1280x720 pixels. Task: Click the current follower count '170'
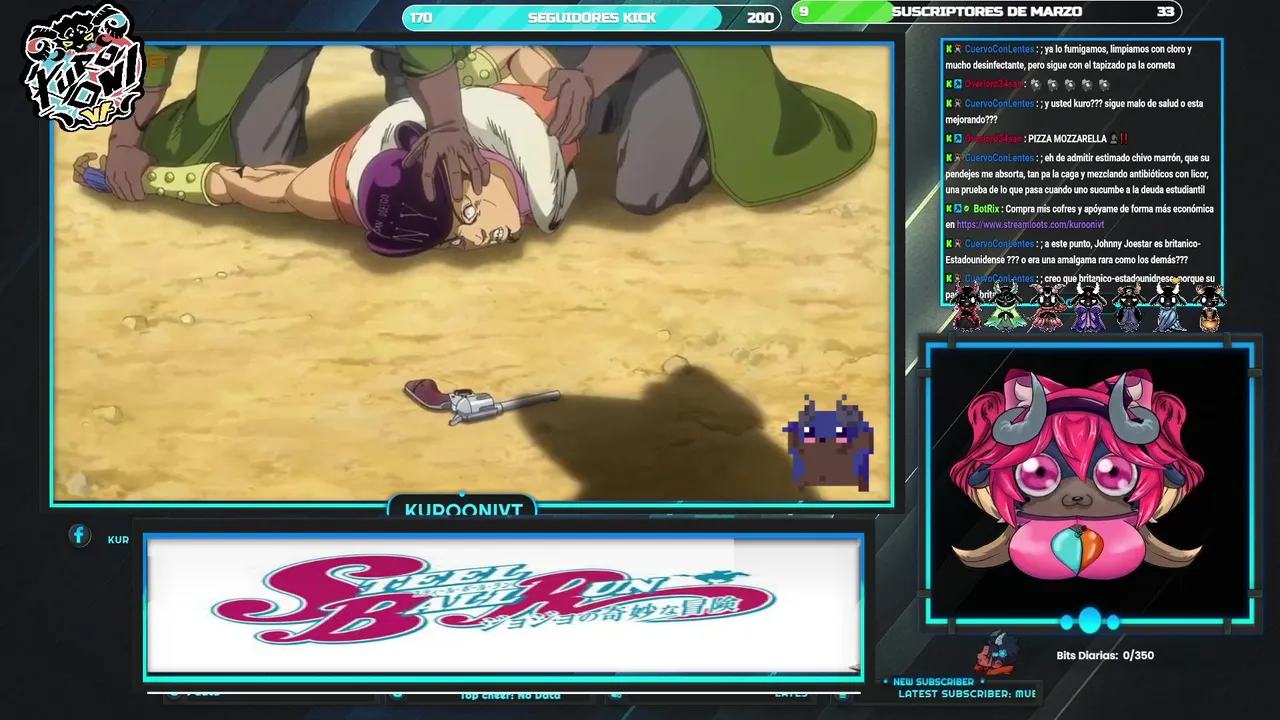(421, 17)
